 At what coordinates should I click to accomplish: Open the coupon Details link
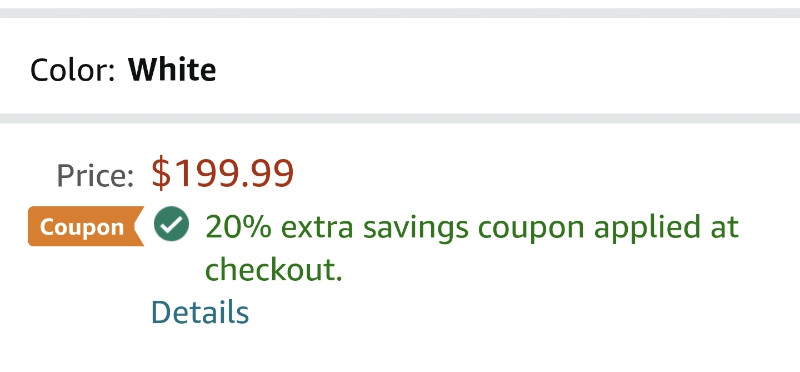pyautogui.click(x=200, y=312)
